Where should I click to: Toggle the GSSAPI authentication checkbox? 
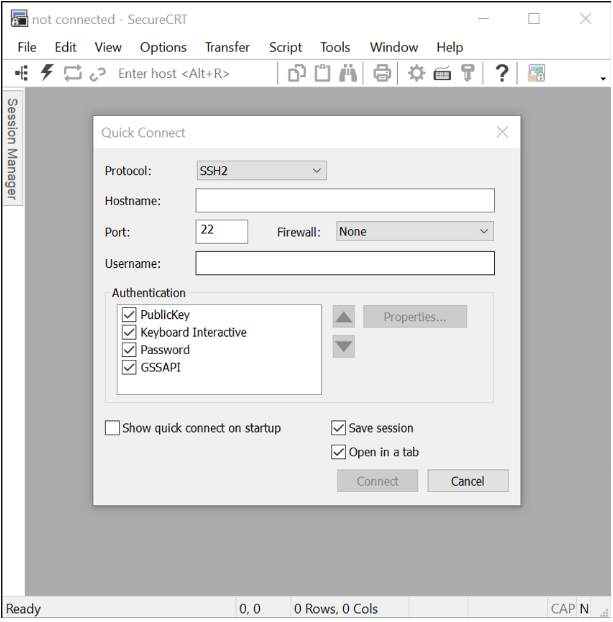pos(129,367)
